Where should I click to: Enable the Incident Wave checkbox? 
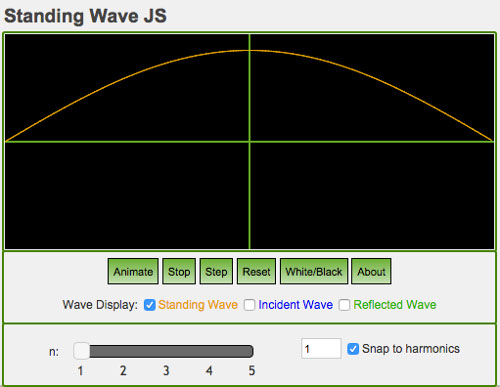pyautogui.click(x=249, y=305)
